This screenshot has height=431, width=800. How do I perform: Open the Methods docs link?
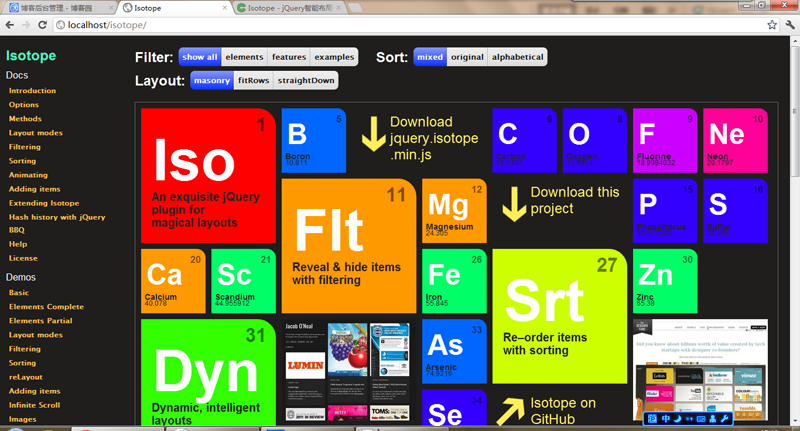coord(25,118)
